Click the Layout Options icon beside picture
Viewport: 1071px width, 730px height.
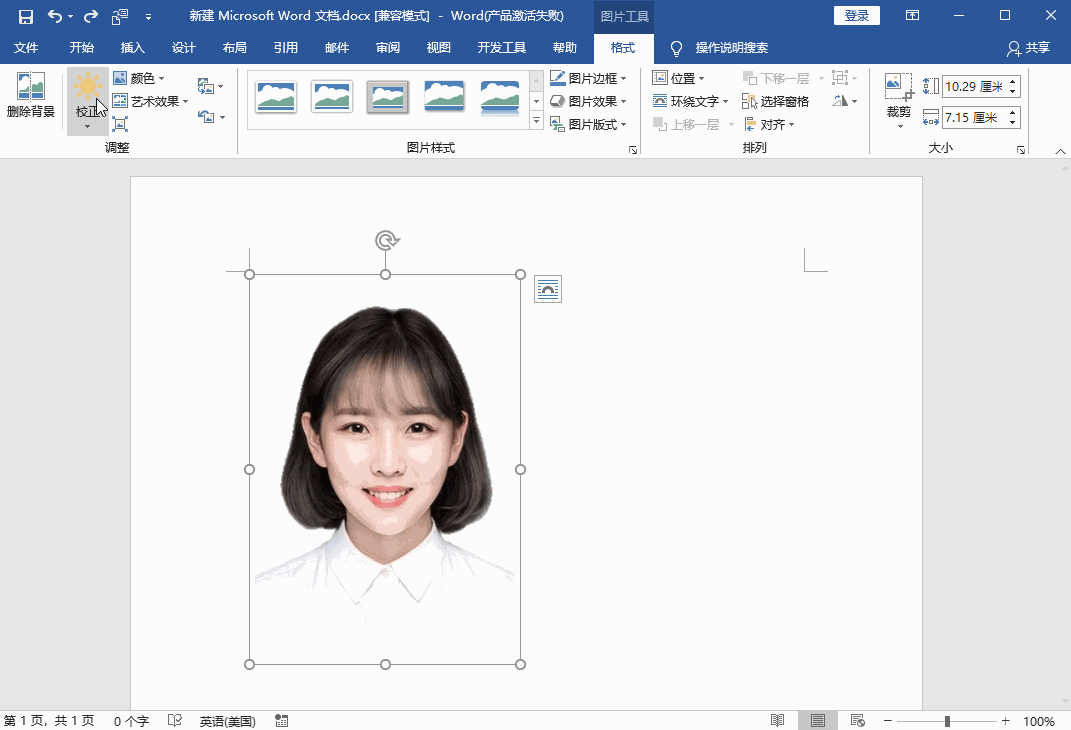point(548,289)
